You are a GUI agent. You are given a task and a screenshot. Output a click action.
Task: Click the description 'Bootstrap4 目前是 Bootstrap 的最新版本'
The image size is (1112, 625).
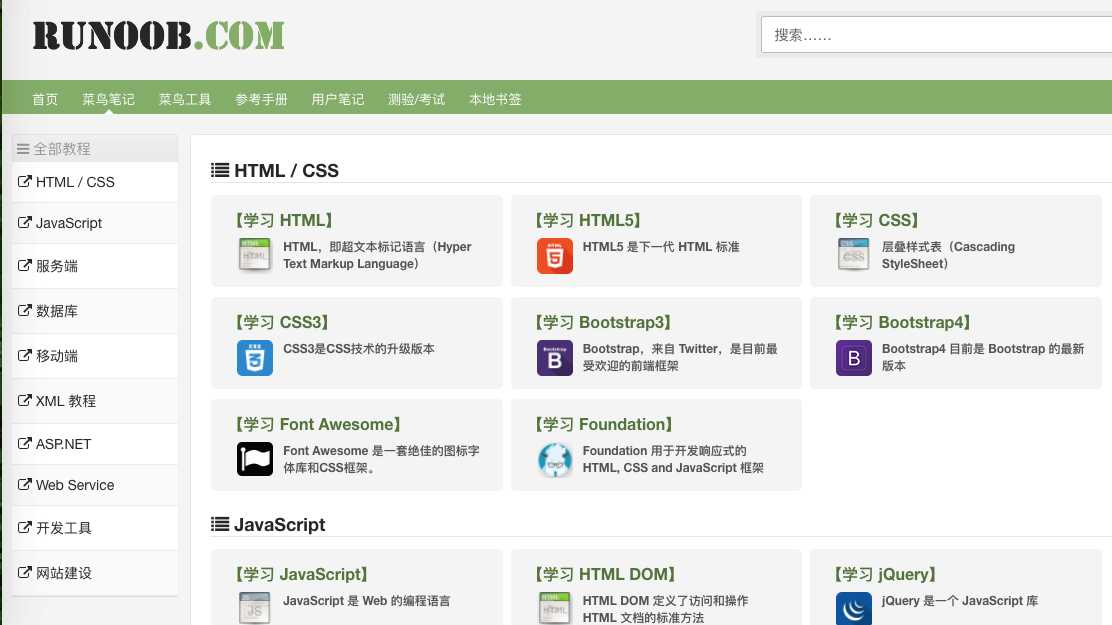(983, 357)
